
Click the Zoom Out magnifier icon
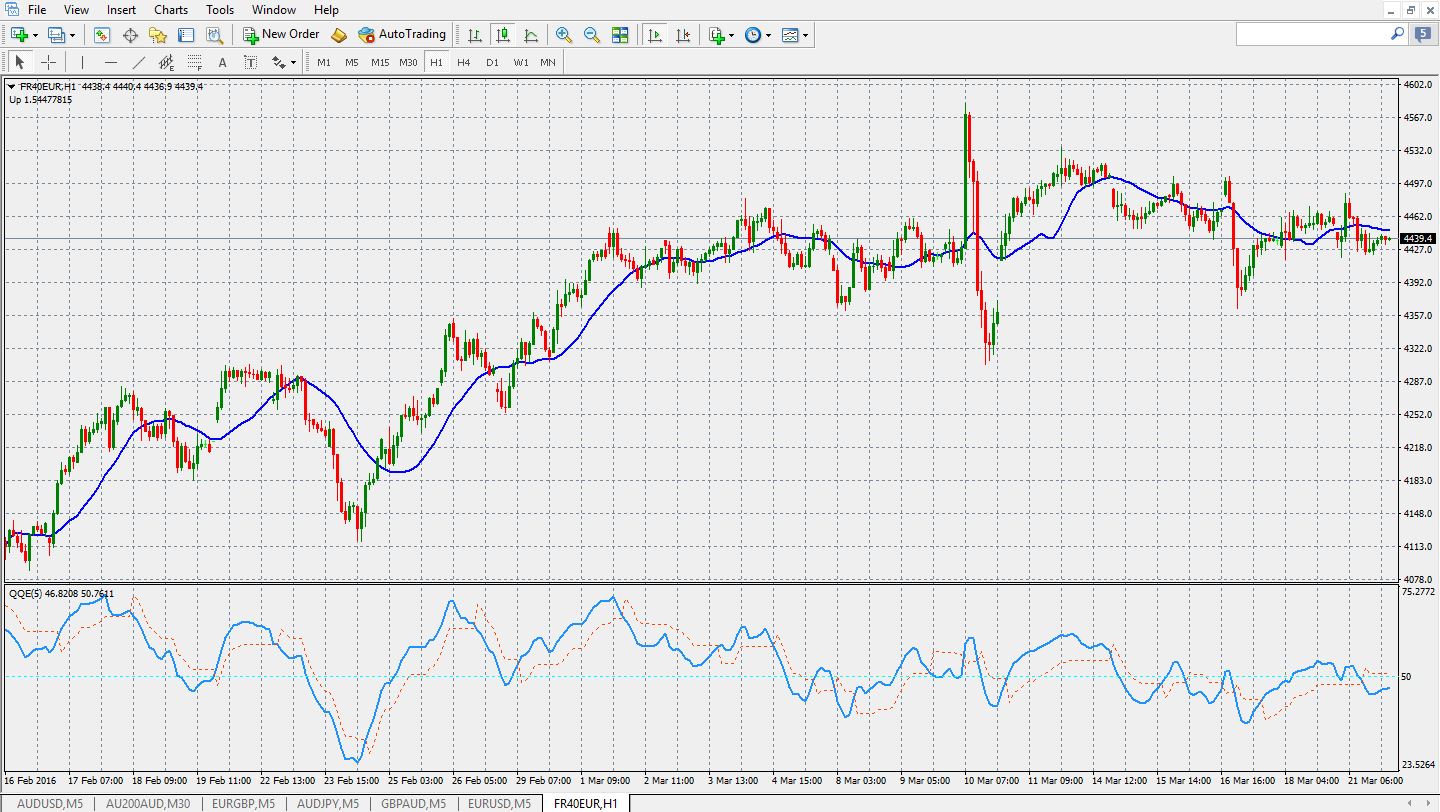coord(592,35)
